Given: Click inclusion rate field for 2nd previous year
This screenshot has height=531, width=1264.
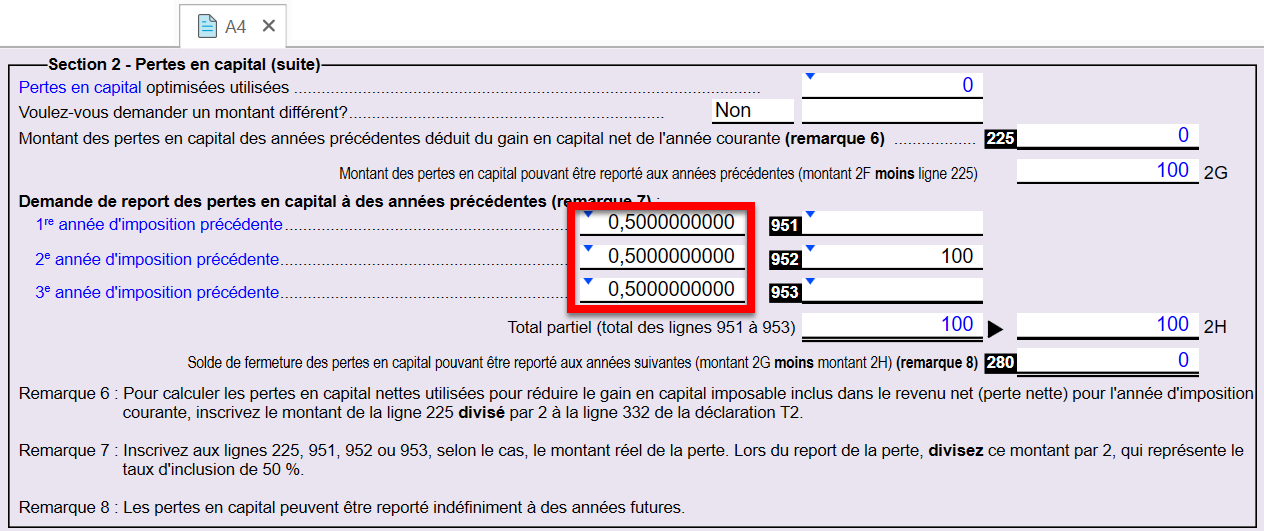Looking at the screenshot, I should 663,256.
